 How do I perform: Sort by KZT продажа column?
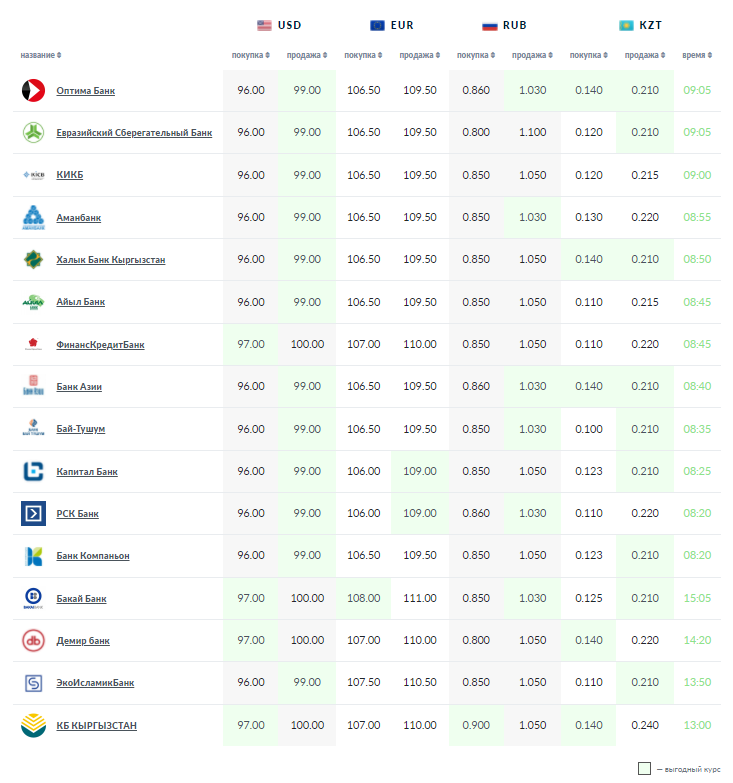click(x=644, y=55)
